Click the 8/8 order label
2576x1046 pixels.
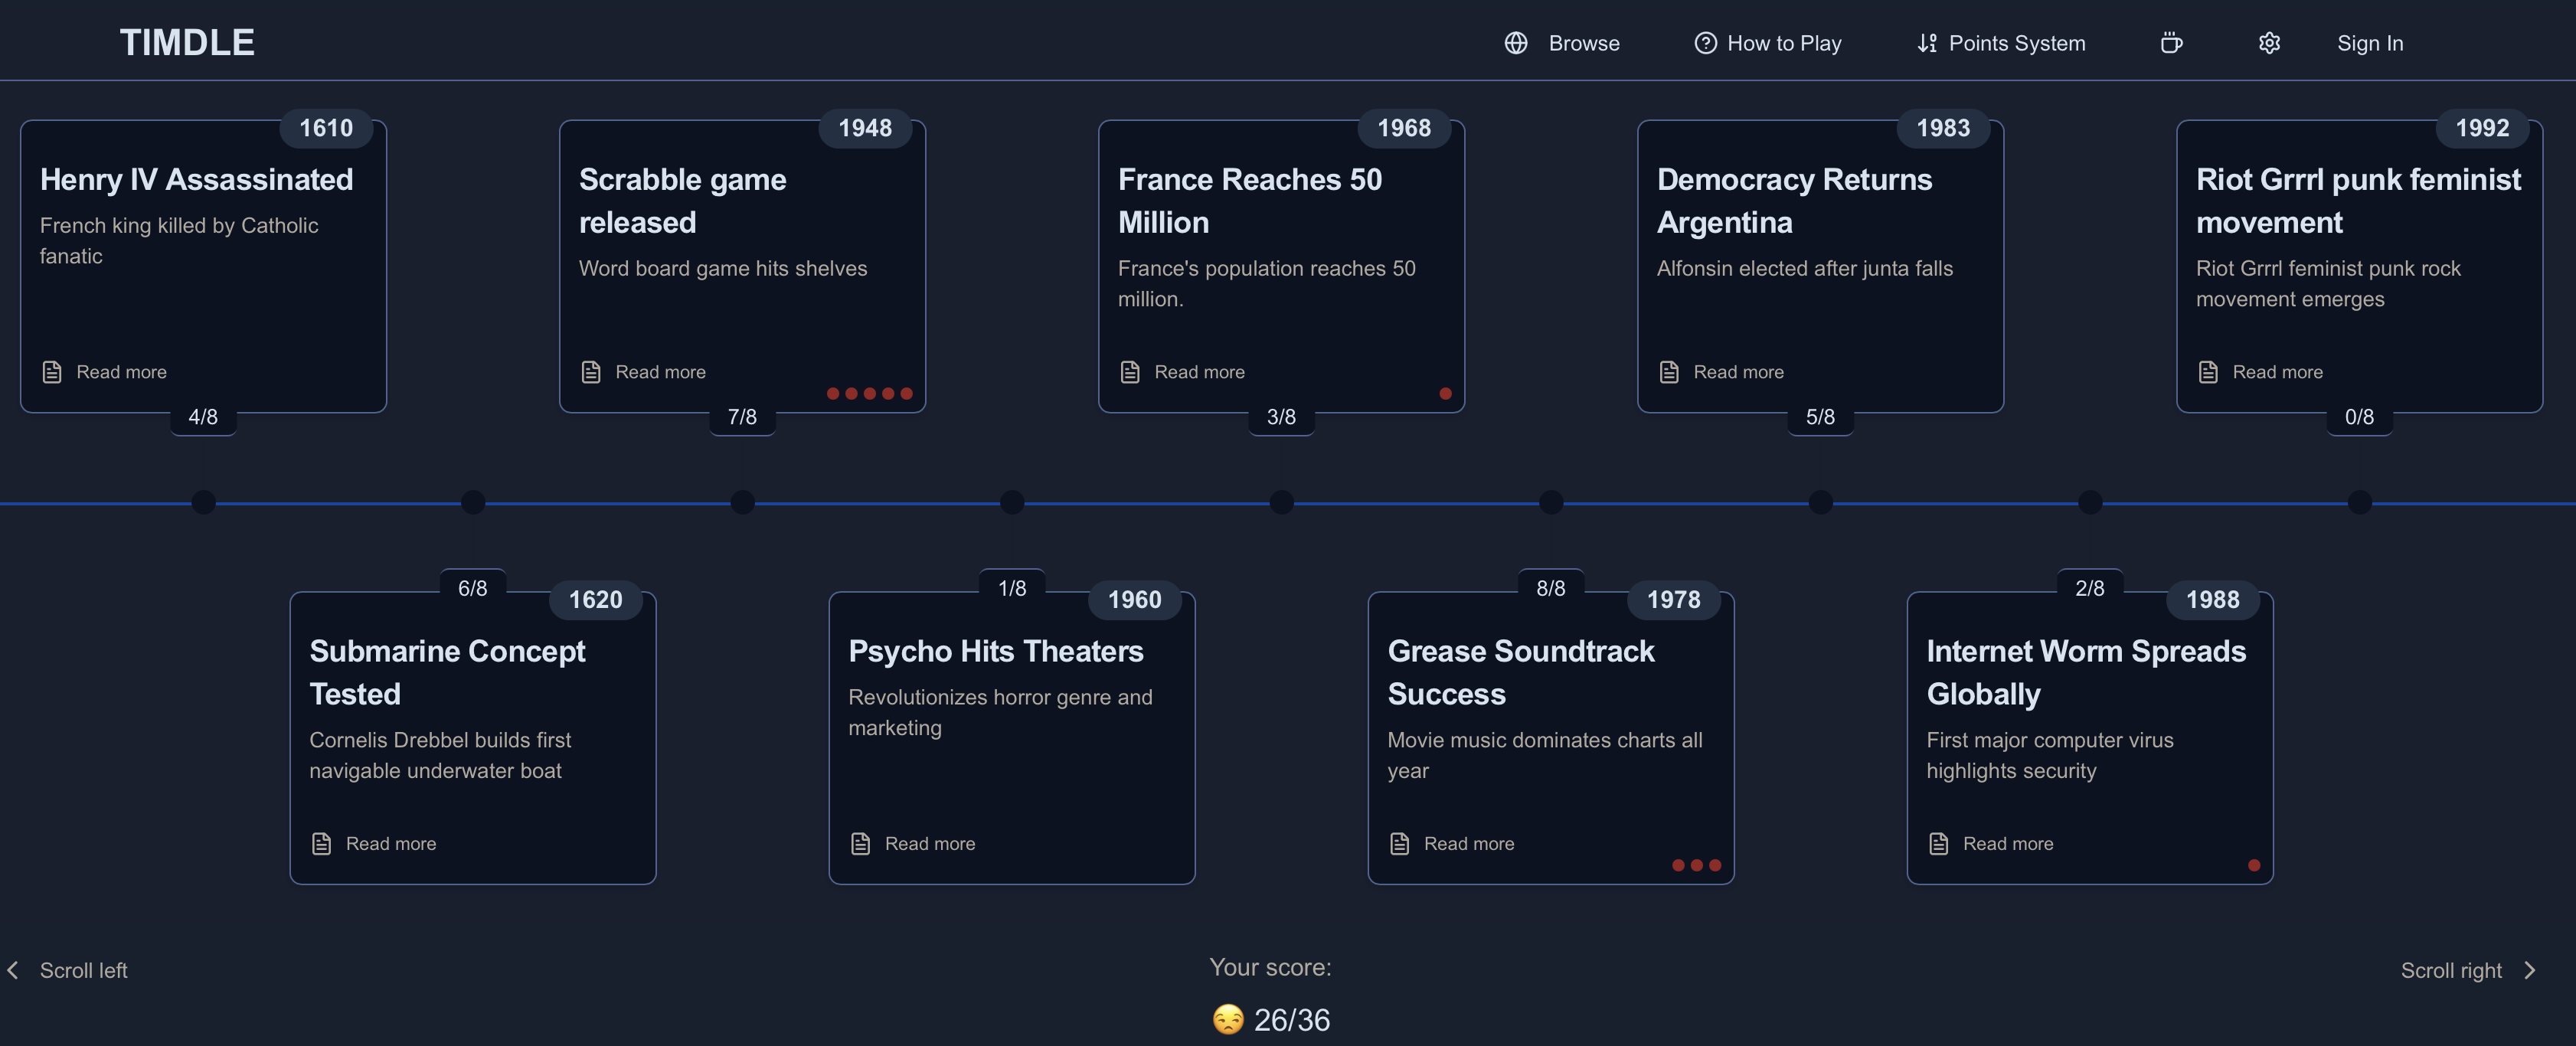pos(1551,588)
